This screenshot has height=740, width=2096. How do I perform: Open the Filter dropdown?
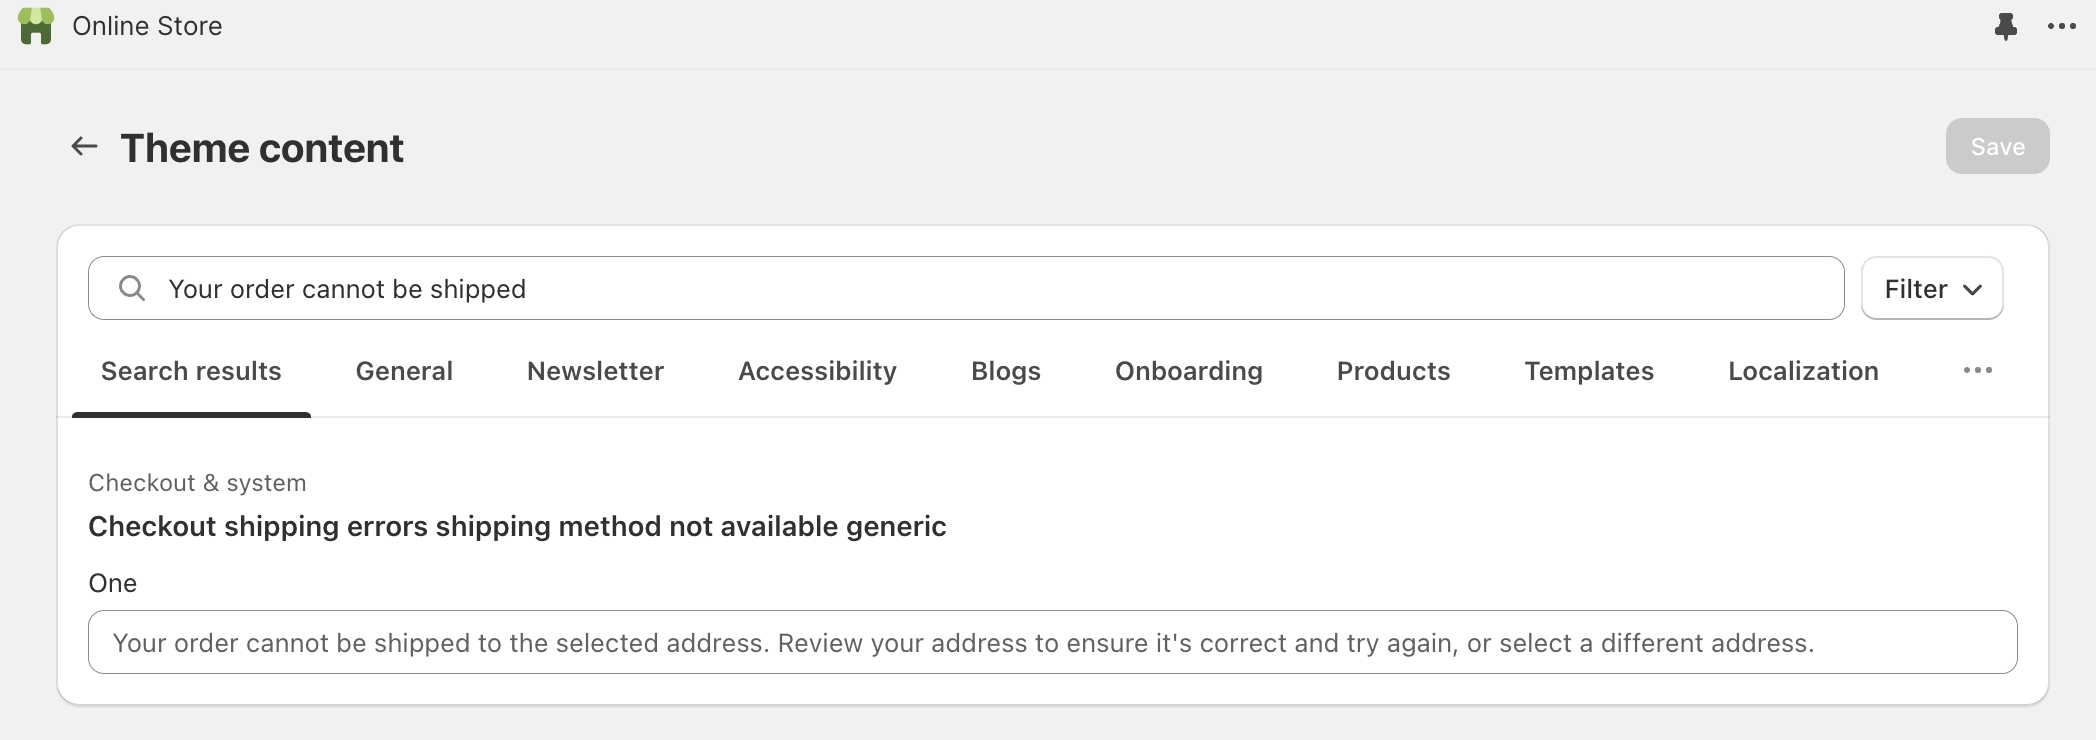[1931, 288]
